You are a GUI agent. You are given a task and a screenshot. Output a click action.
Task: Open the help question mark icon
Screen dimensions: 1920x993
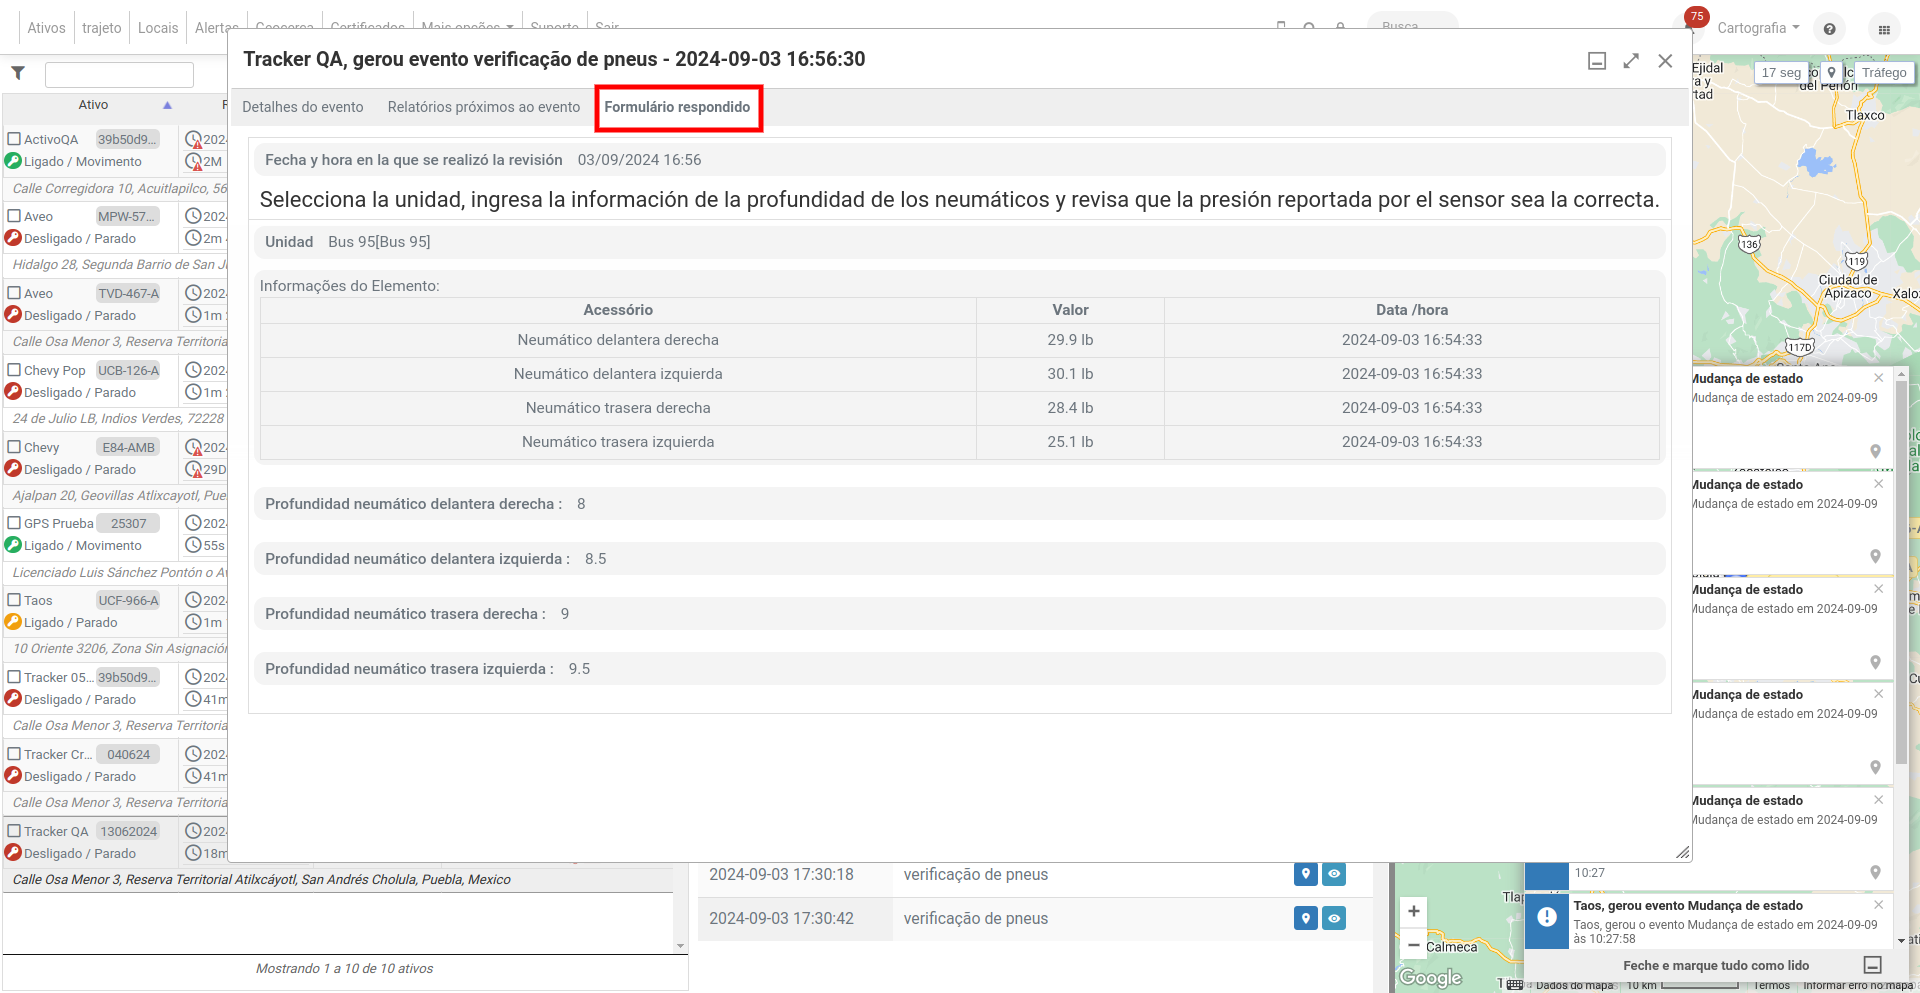click(1829, 29)
